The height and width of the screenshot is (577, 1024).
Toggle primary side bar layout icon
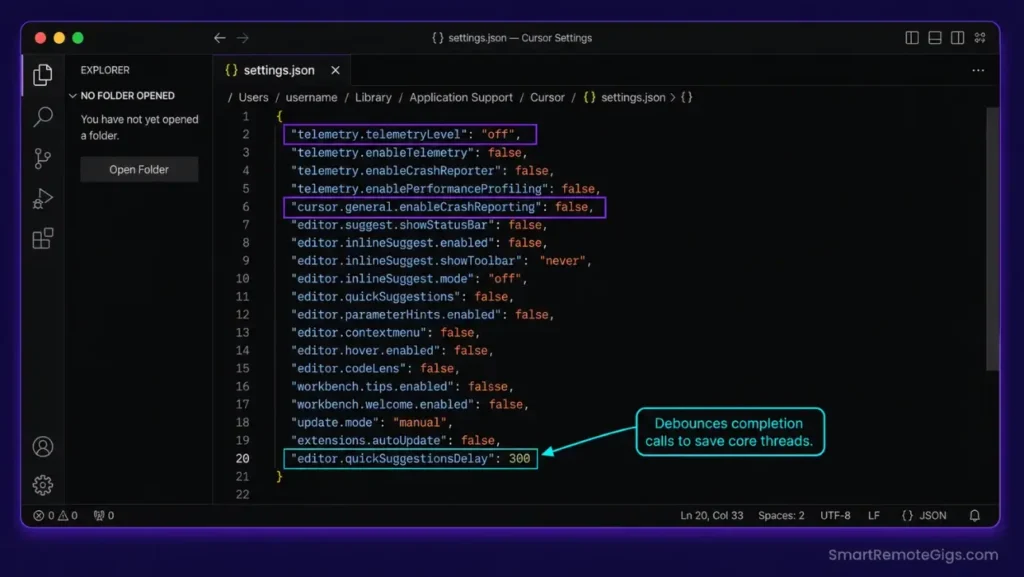click(x=912, y=38)
